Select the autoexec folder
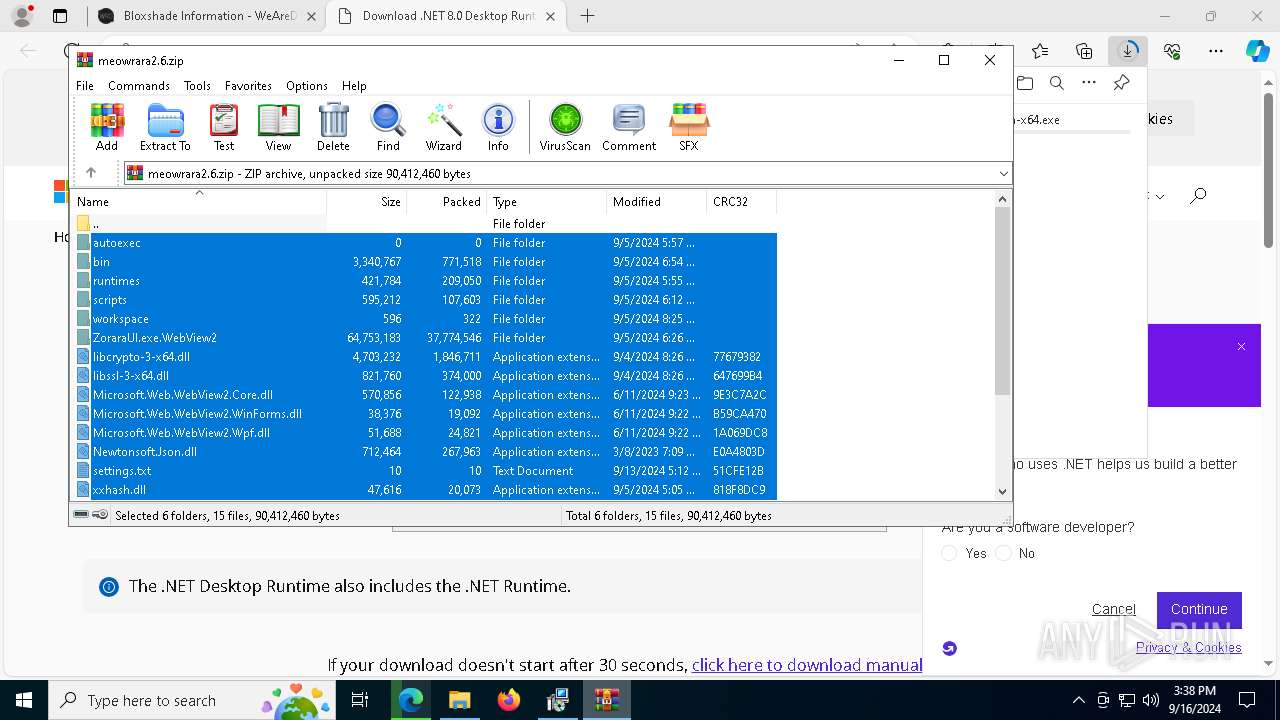This screenshot has height=720, width=1280. click(424, 243)
